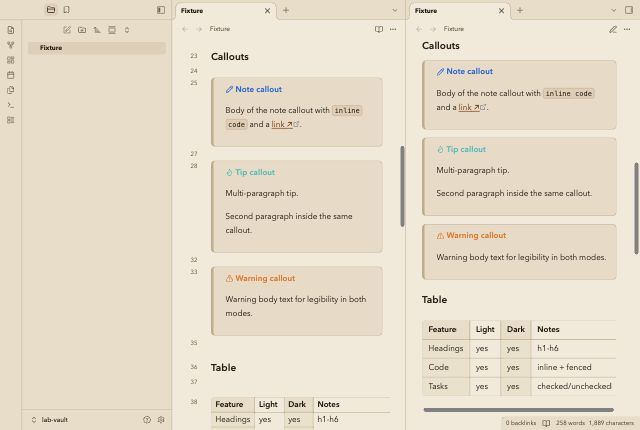
Task: Click the reading pane vertical scrollbar
Action: (636, 208)
